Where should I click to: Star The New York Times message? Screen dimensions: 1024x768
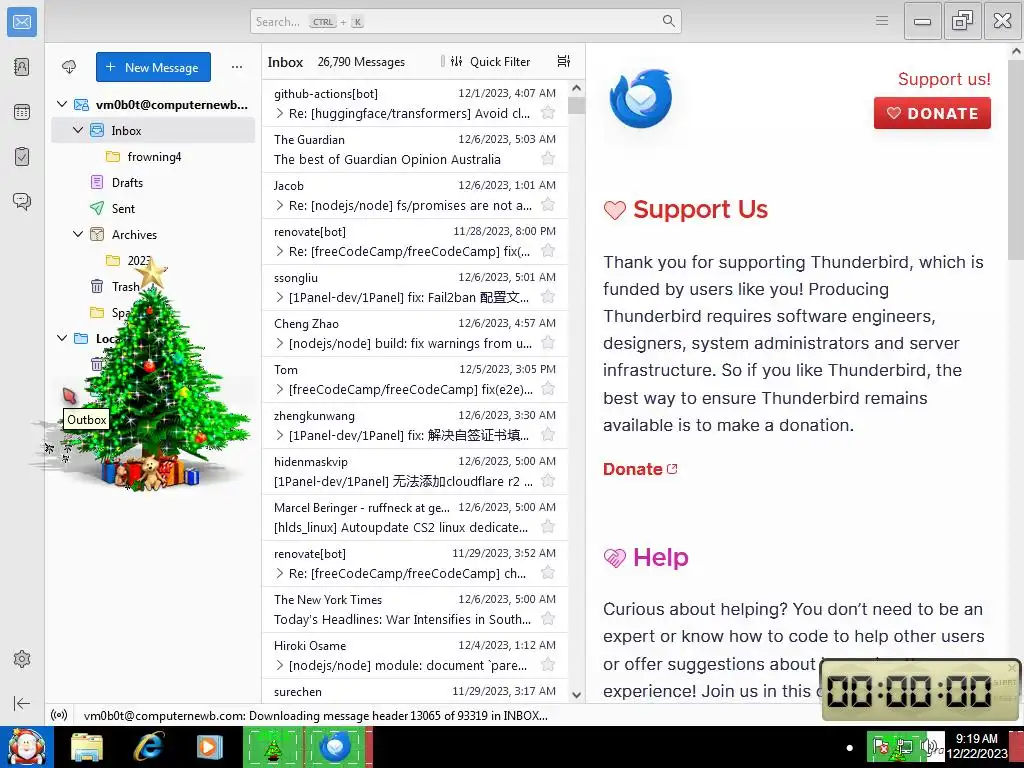[548, 619]
